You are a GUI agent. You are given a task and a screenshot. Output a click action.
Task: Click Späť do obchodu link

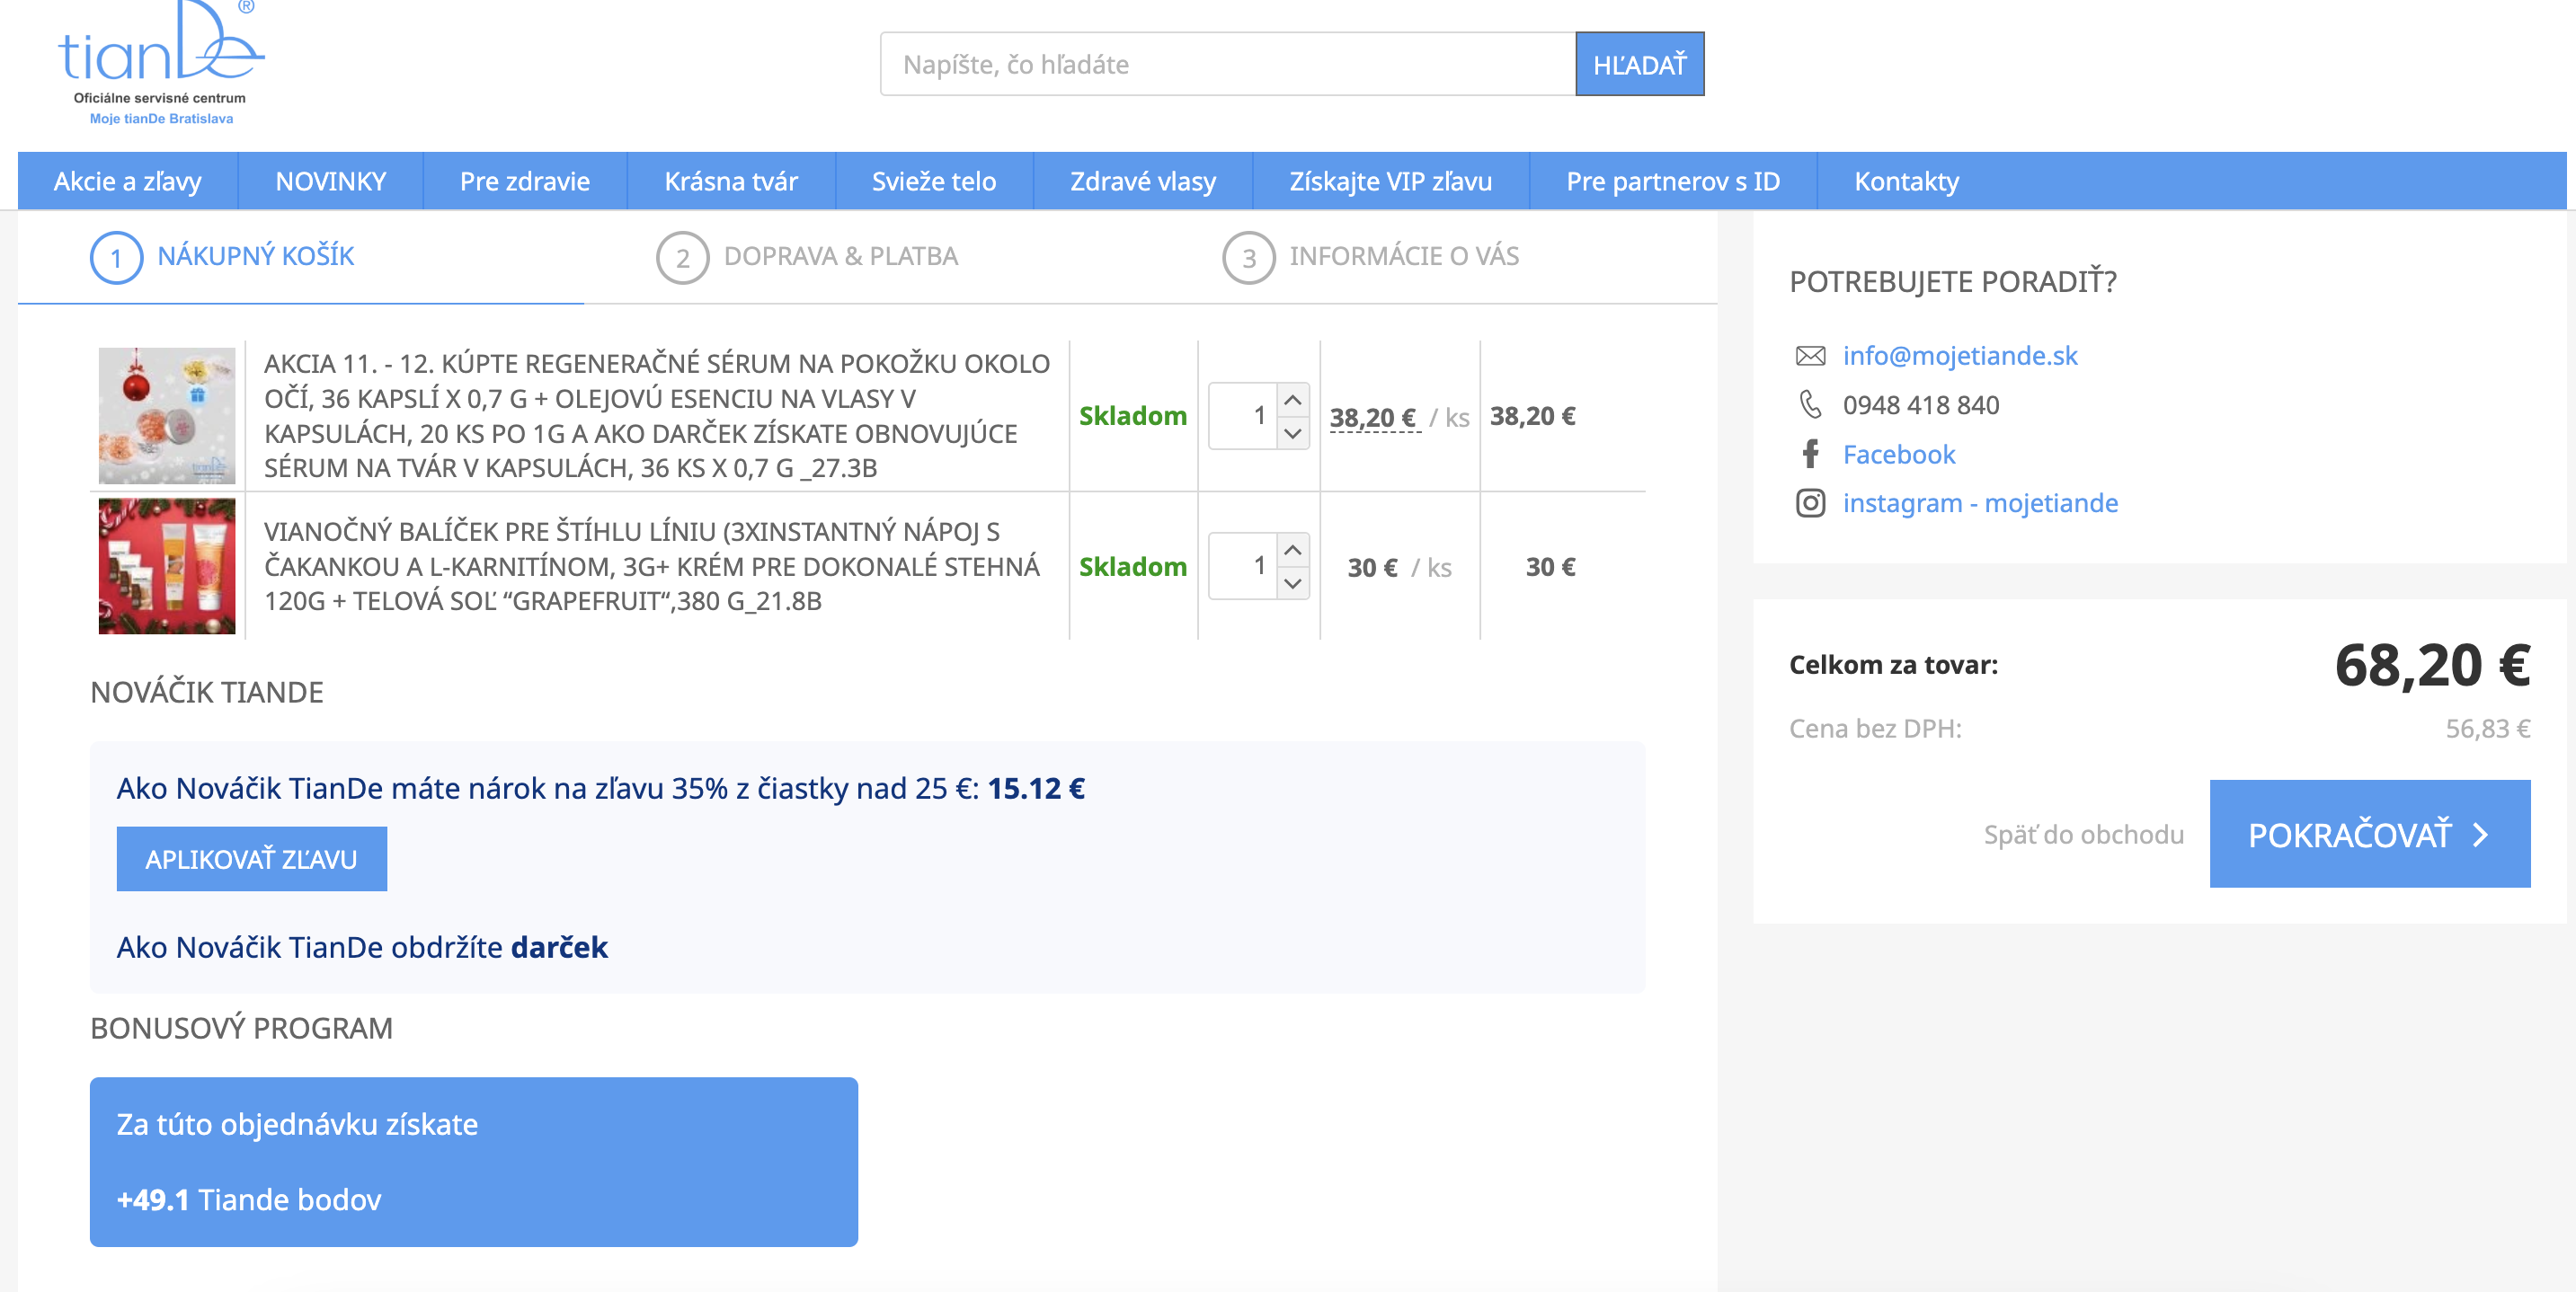click(x=2083, y=834)
